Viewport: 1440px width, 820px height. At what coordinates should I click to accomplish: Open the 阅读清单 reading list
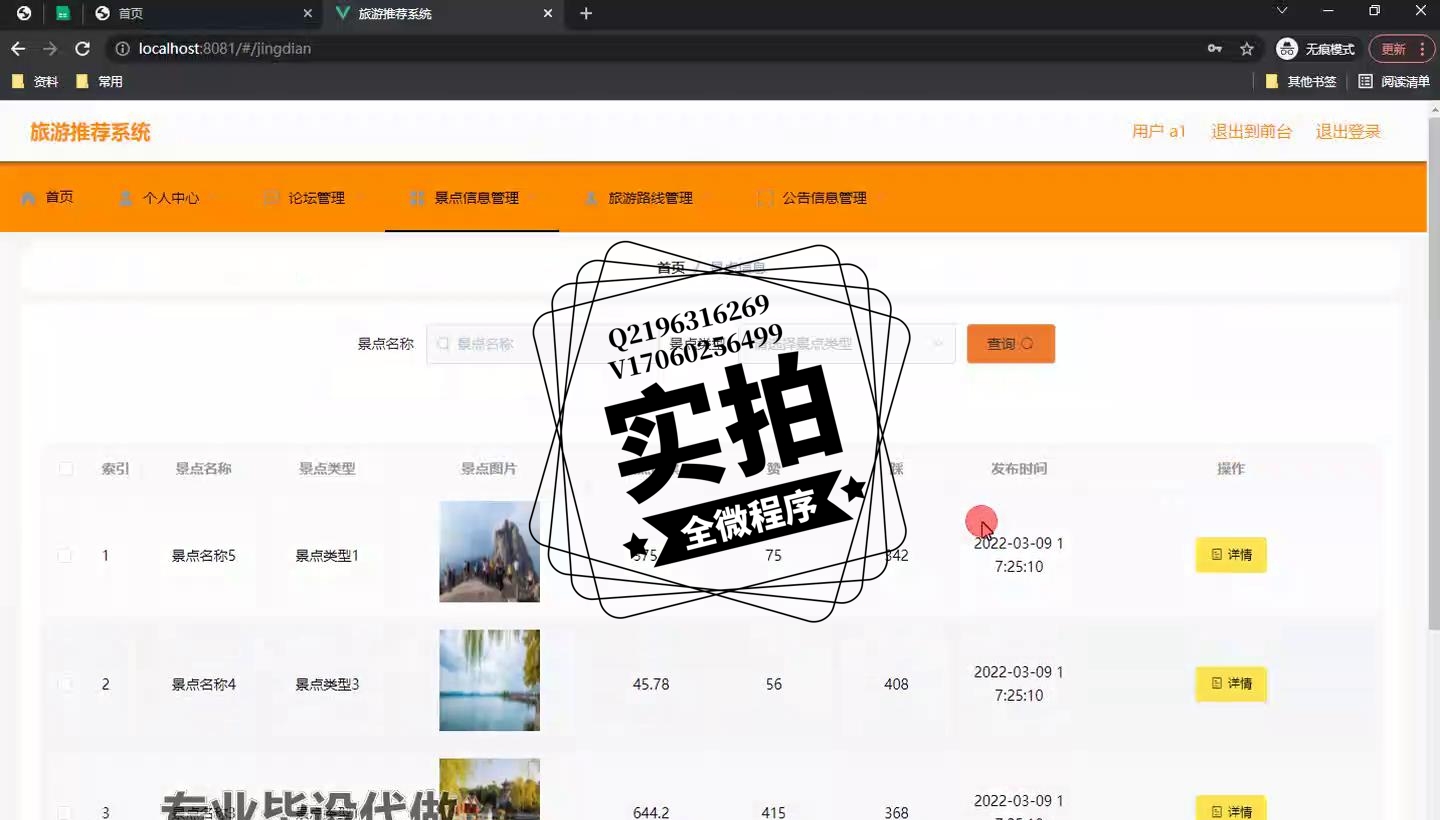[x=1394, y=82]
